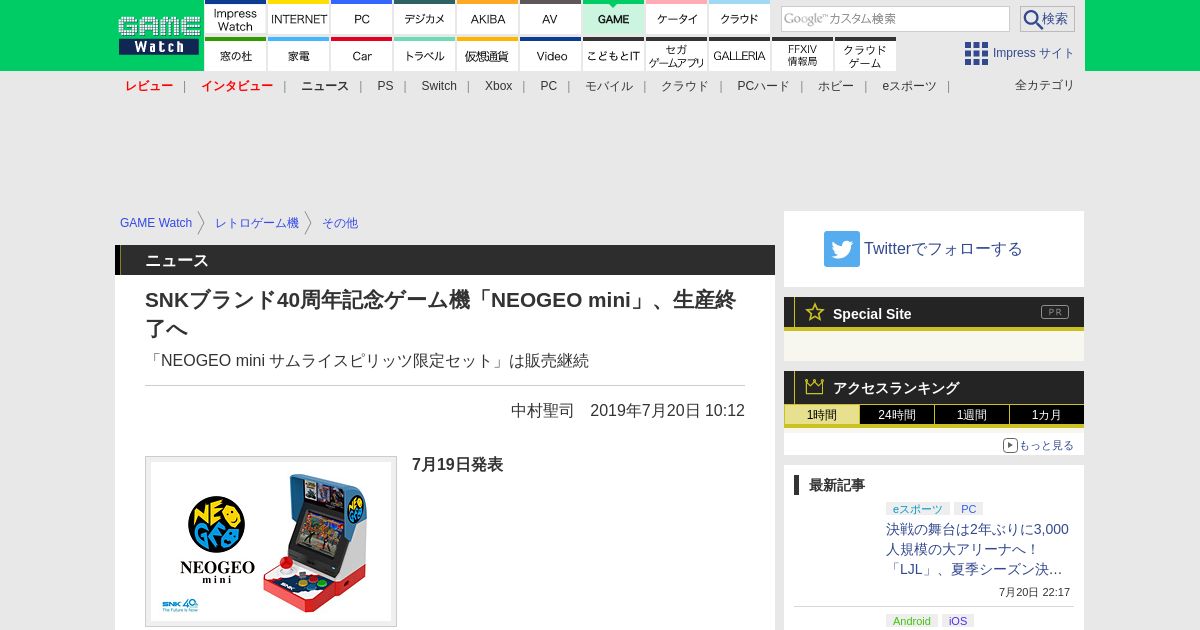Open Car Watch tab

(362, 55)
